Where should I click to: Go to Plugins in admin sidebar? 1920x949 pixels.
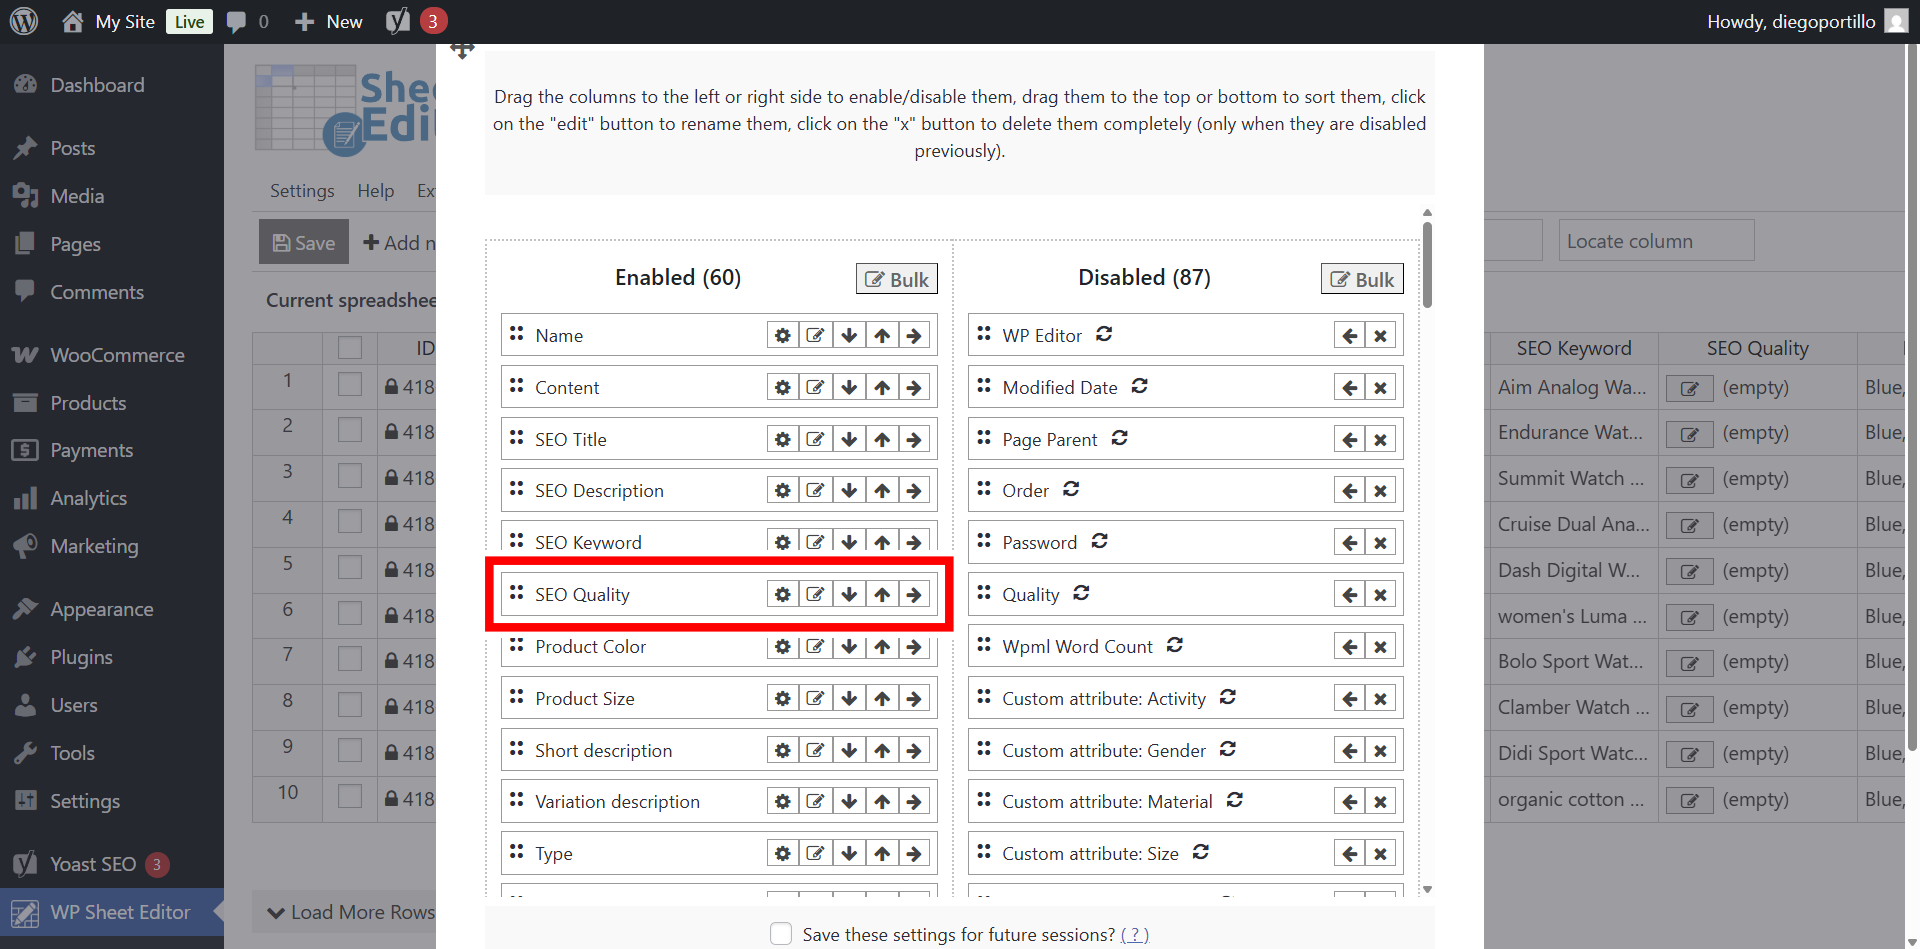(81, 657)
